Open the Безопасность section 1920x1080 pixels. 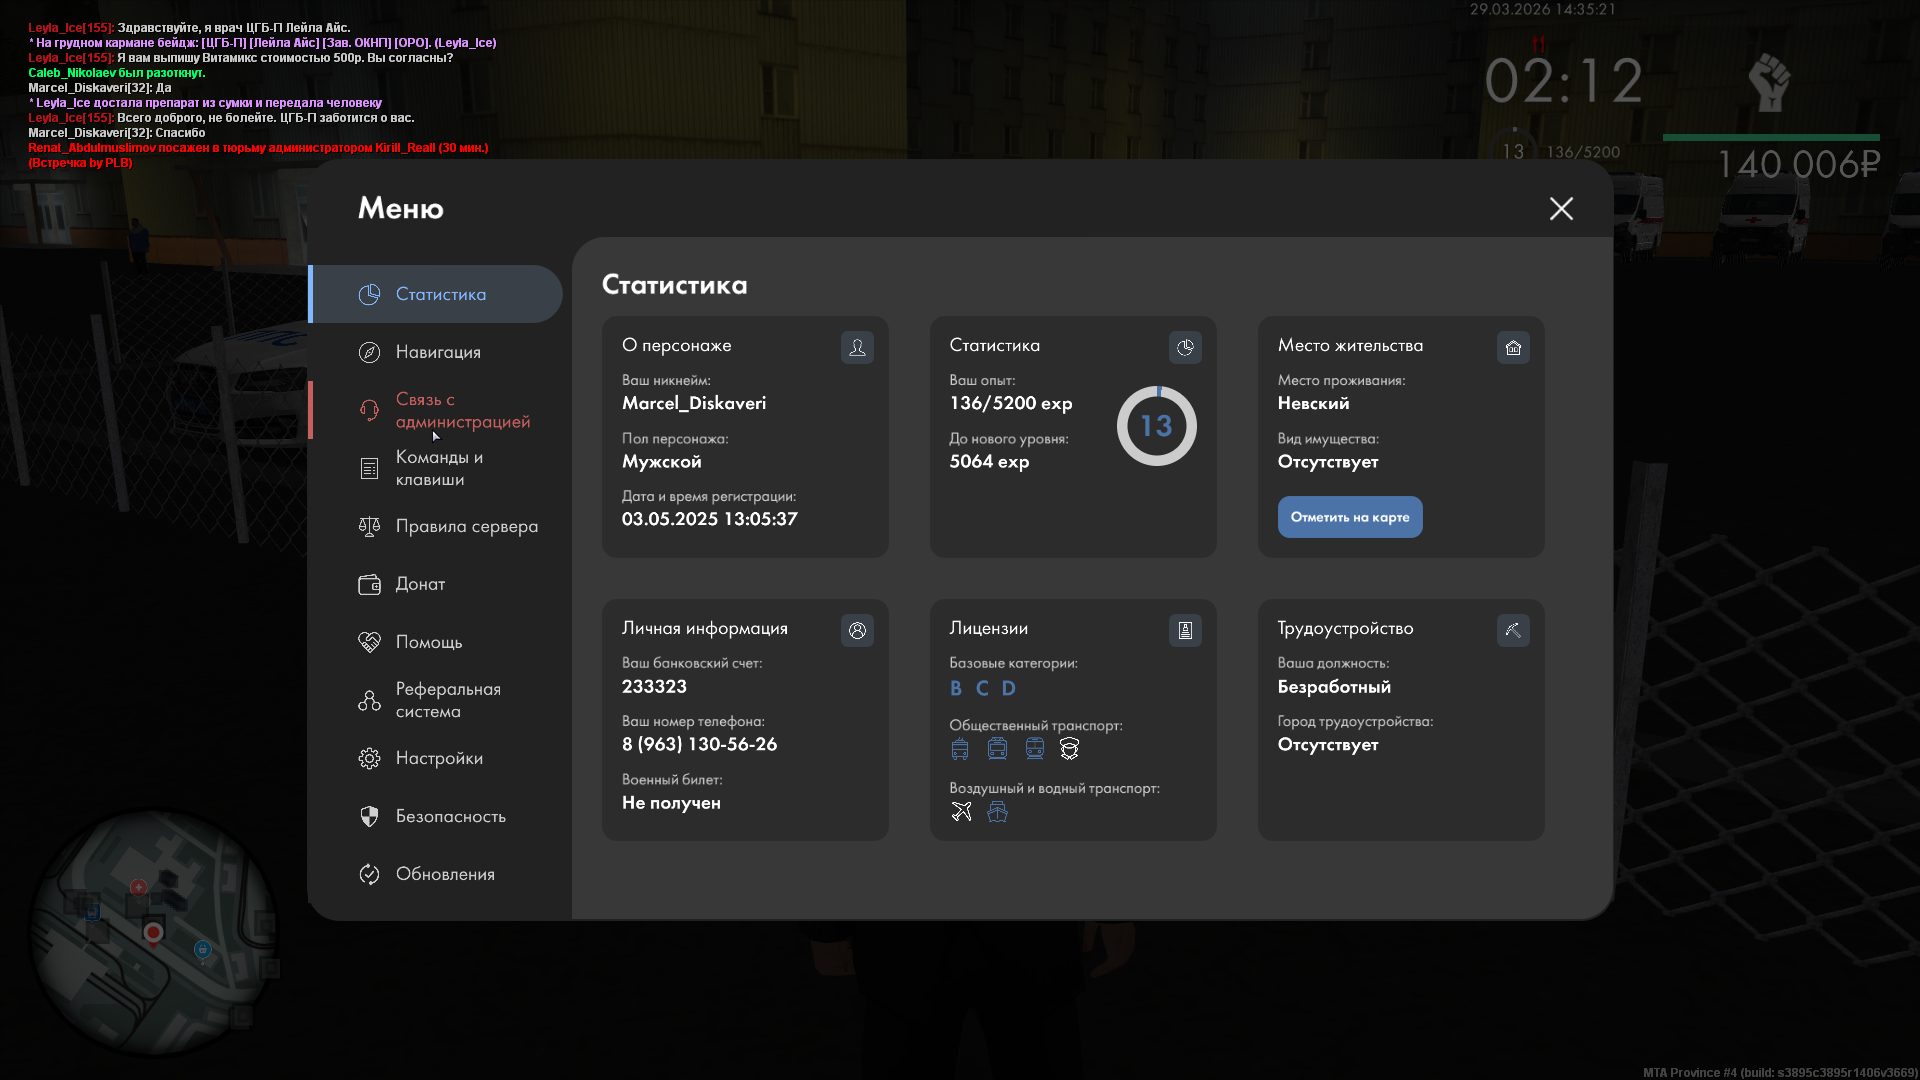[x=450, y=816]
